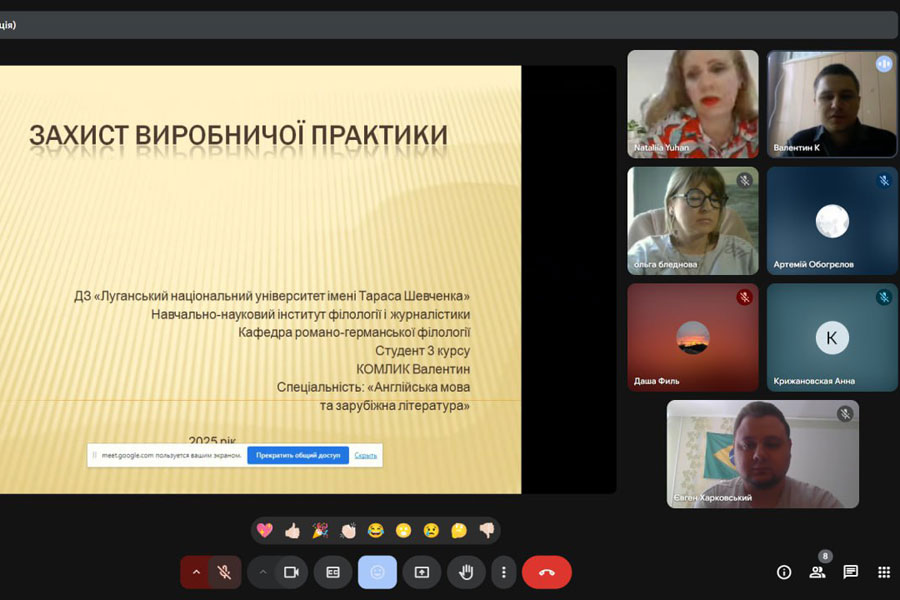This screenshot has width=900, height=600.
Task: Click the text Кафедра романо-германської філології
Action: pyautogui.click(x=354, y=332)
